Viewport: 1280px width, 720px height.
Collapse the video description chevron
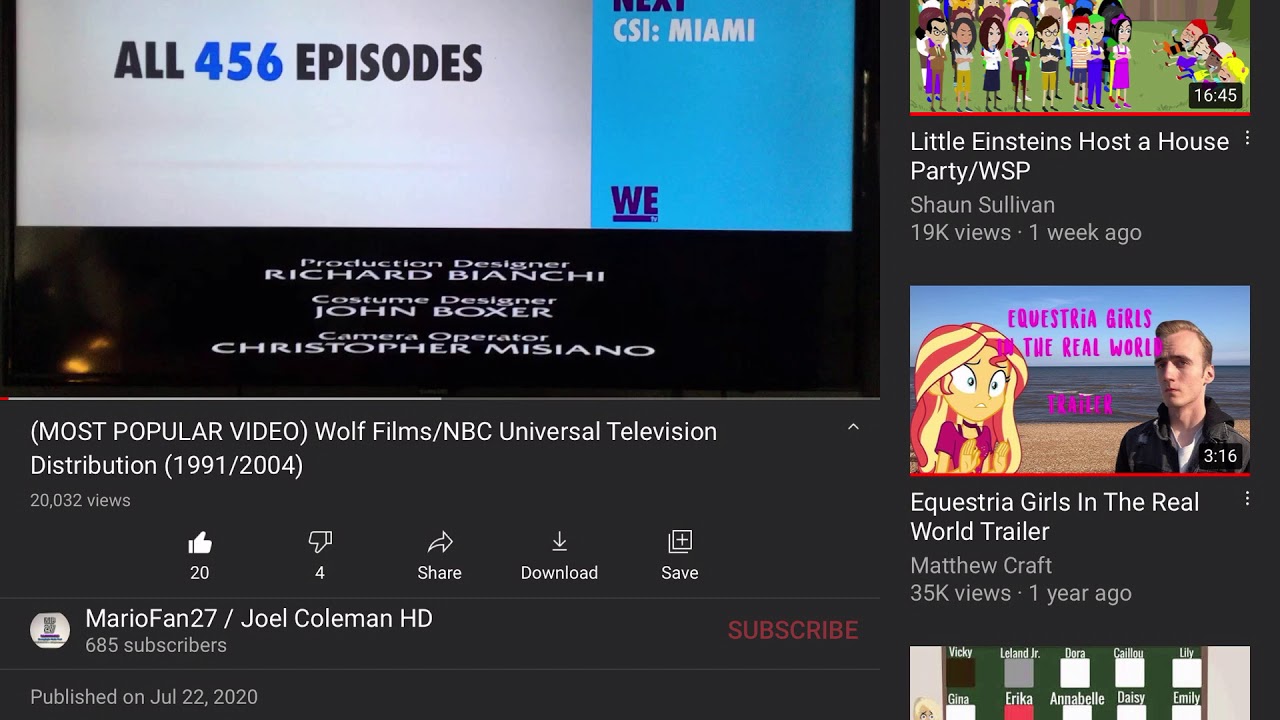(x=853, y=427)
